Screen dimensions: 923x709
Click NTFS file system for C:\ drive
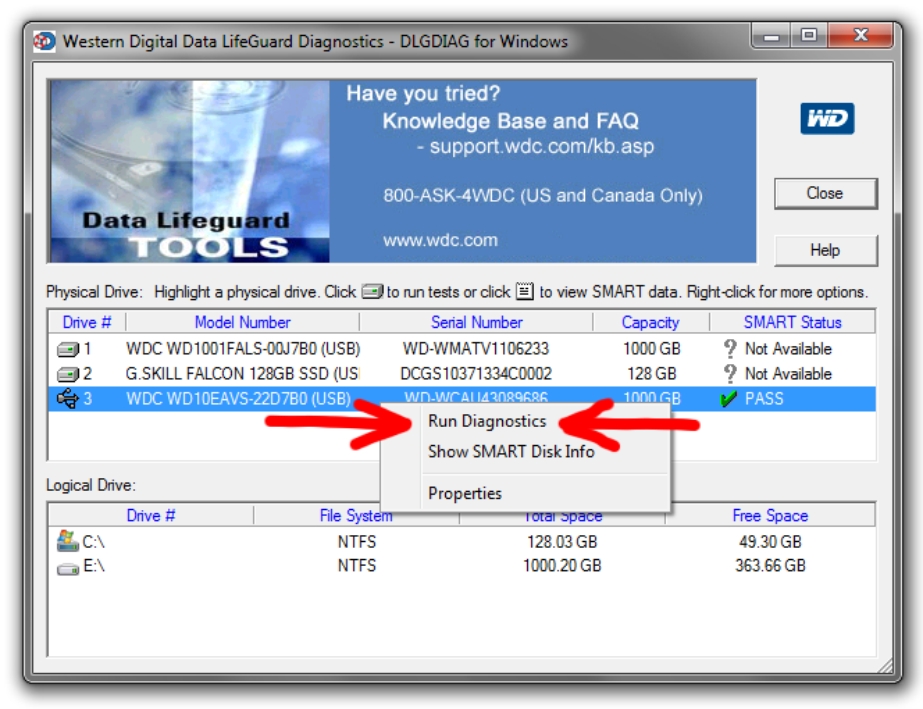357,541
